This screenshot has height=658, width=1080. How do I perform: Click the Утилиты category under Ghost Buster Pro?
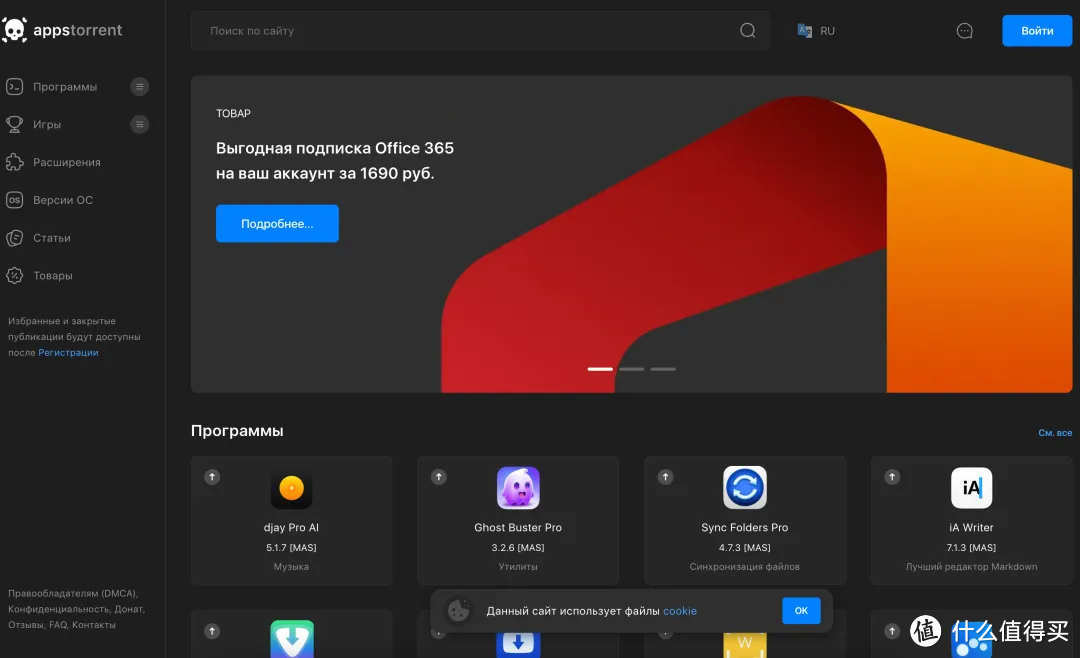(518, 566)
